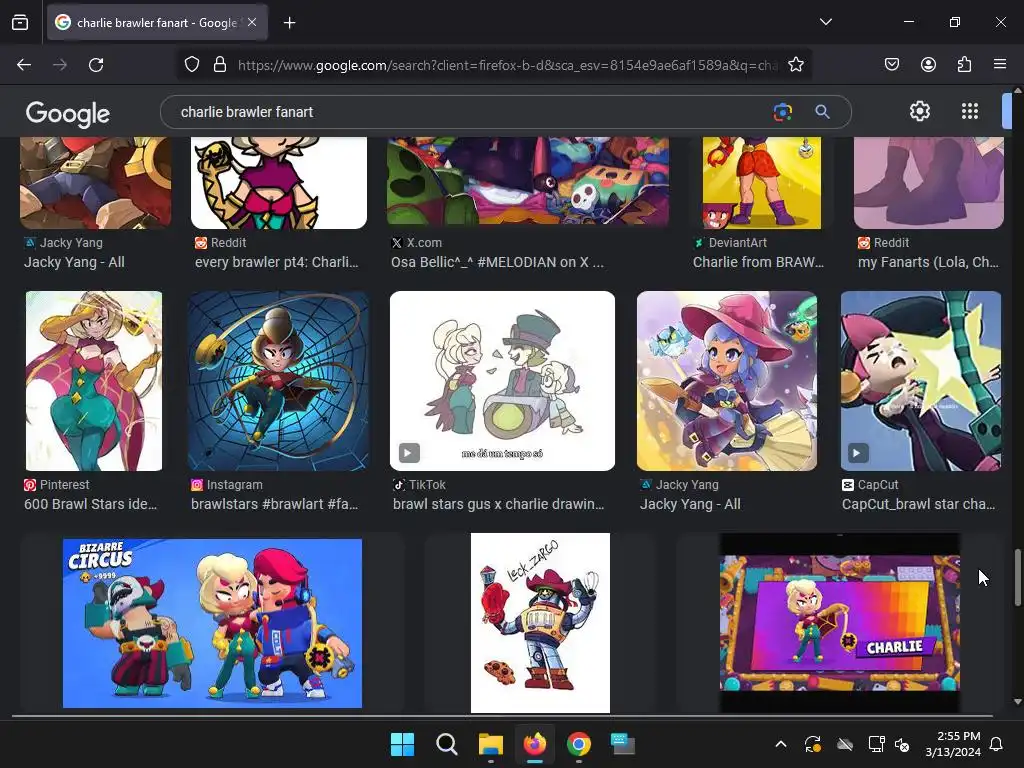Screen dimensions: 1024x768
Task: Open the last taskbar app icon
Action: tap(623, 744)
